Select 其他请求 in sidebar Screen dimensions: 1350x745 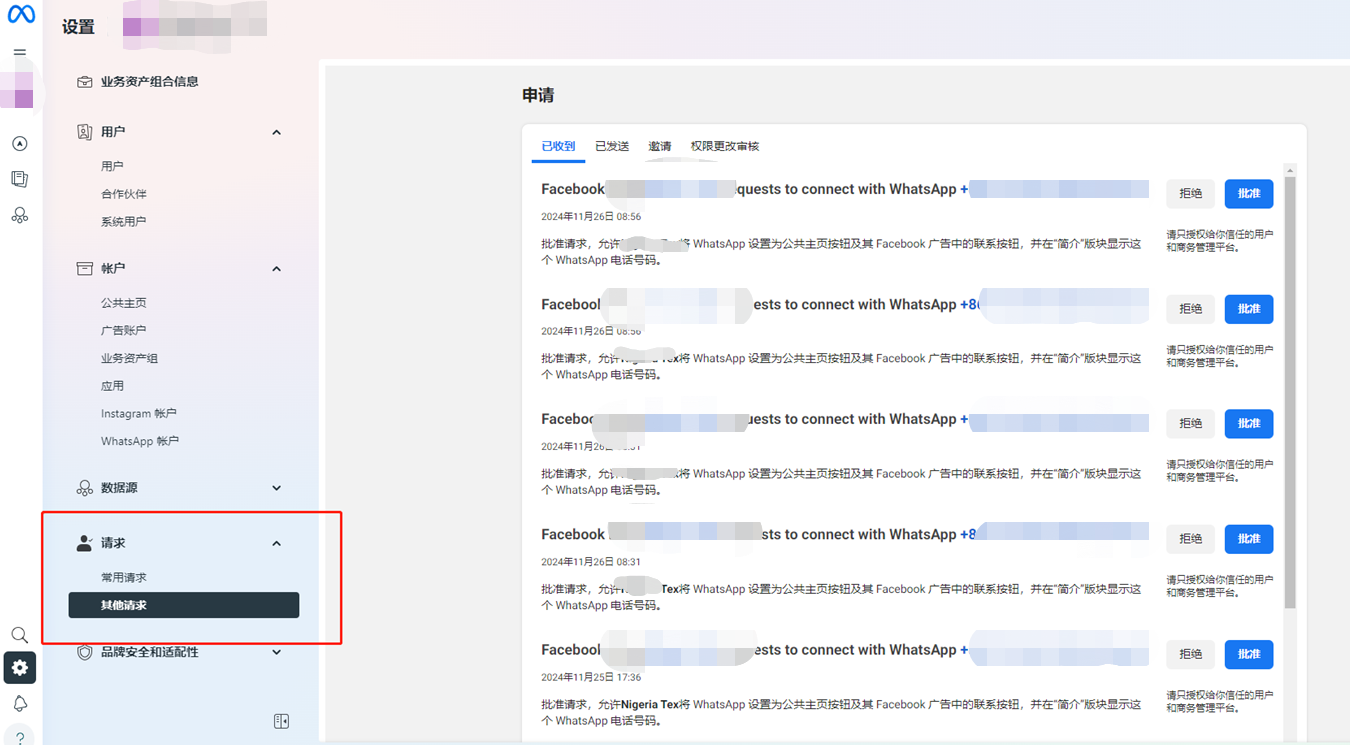184,605
